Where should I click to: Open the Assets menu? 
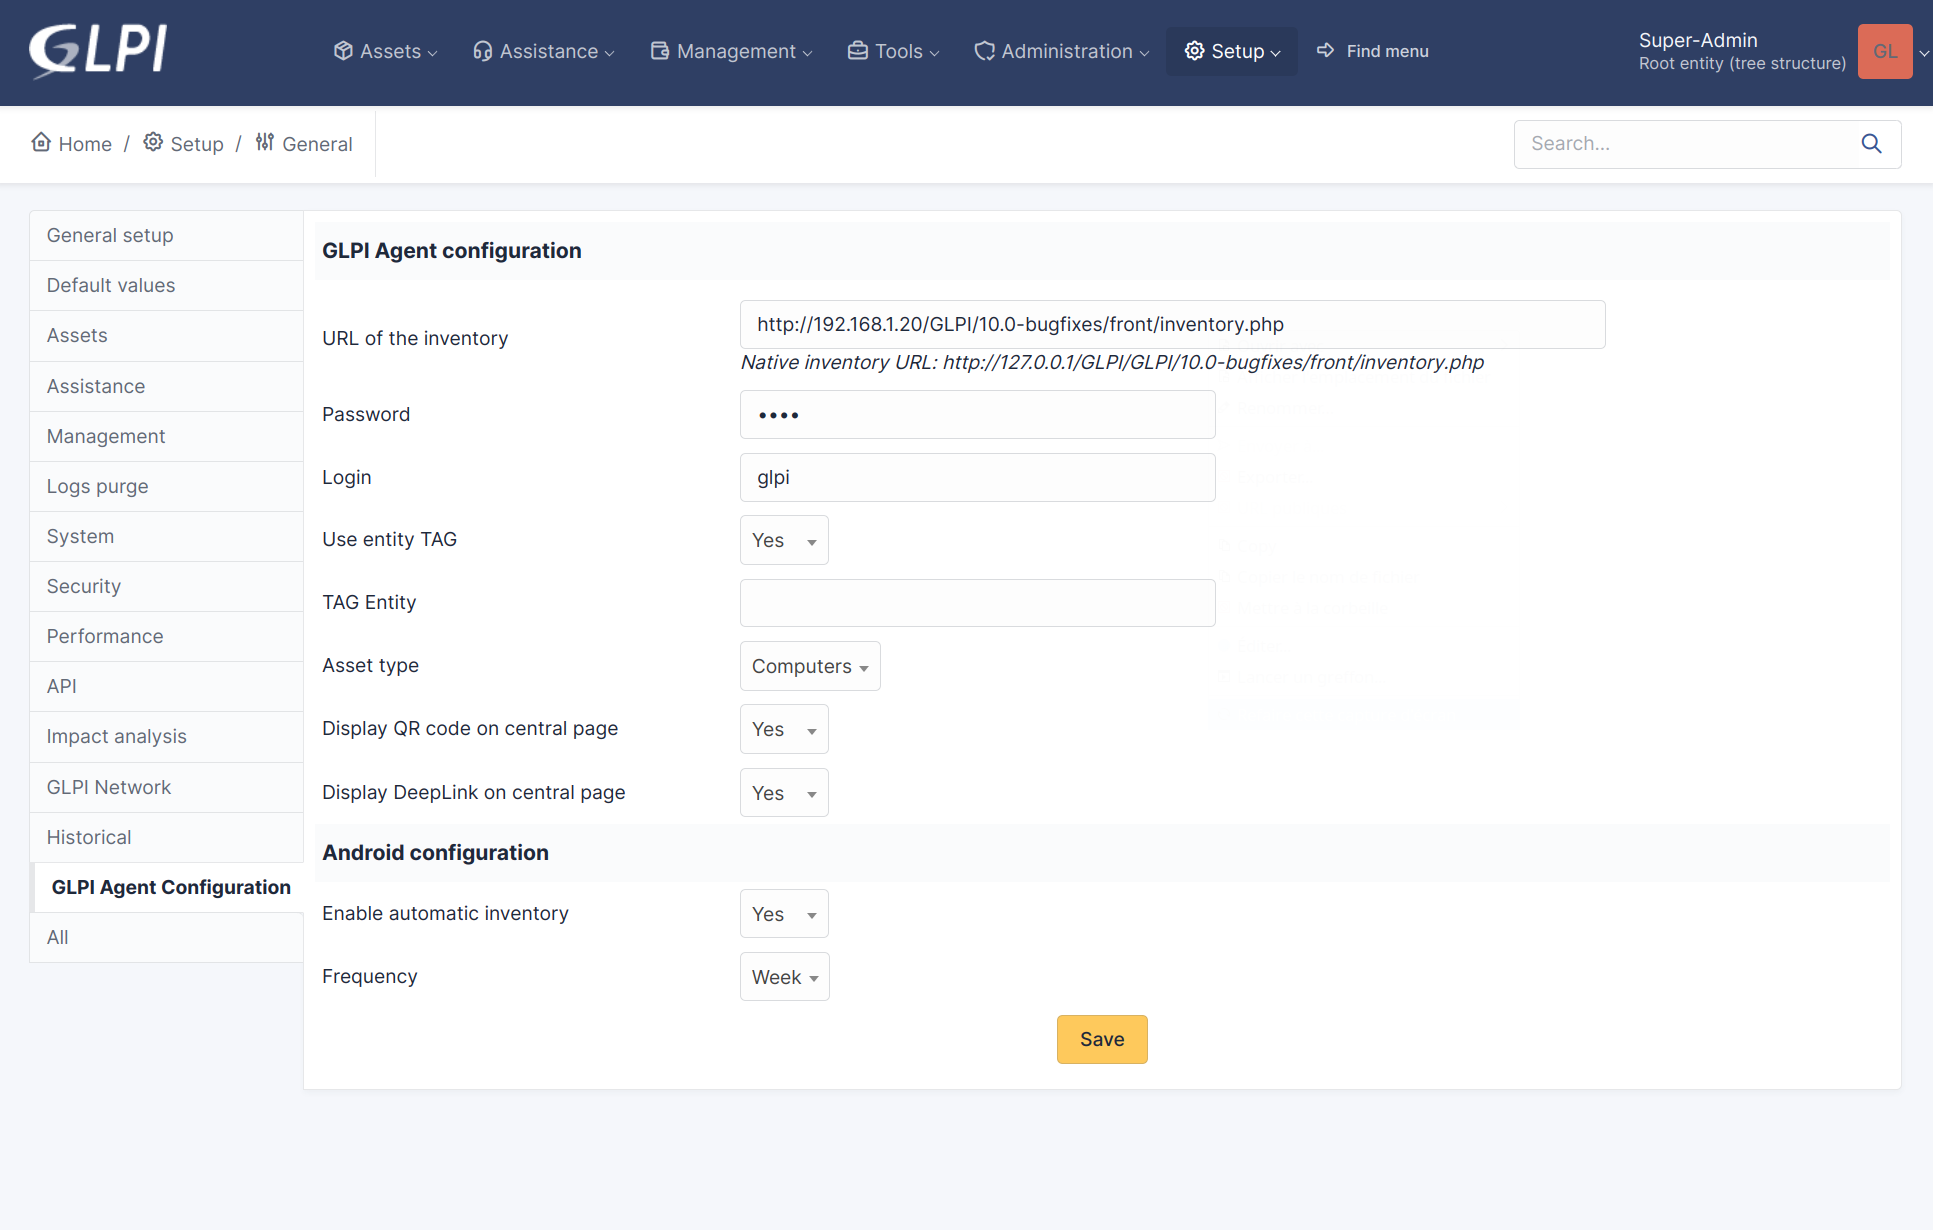point(385,51)
